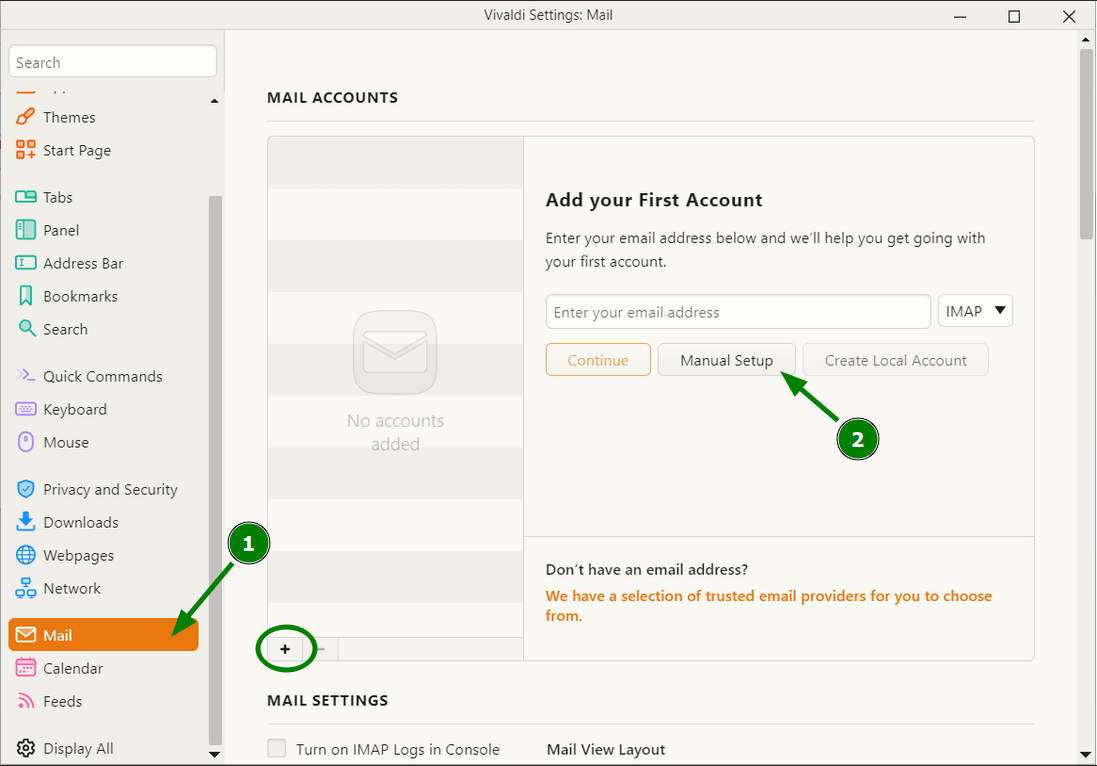Click the sidebar vertical scrollbar thumb

(215, 470)
